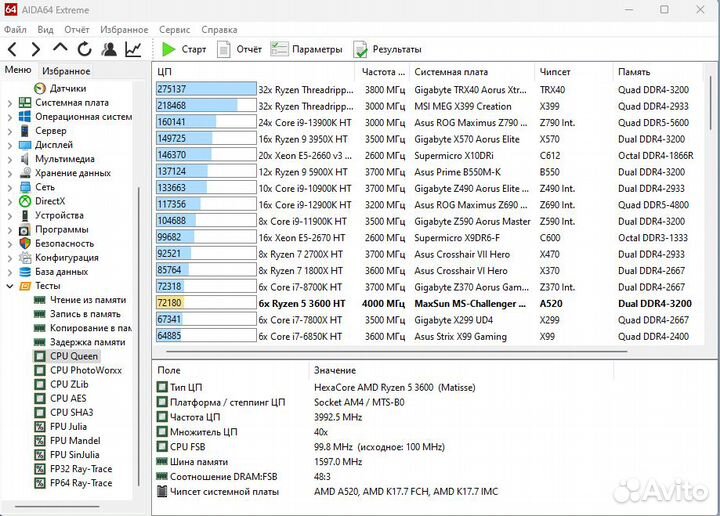Select the 6x Ryzen 5 3600 HT row

coord(300,303)
